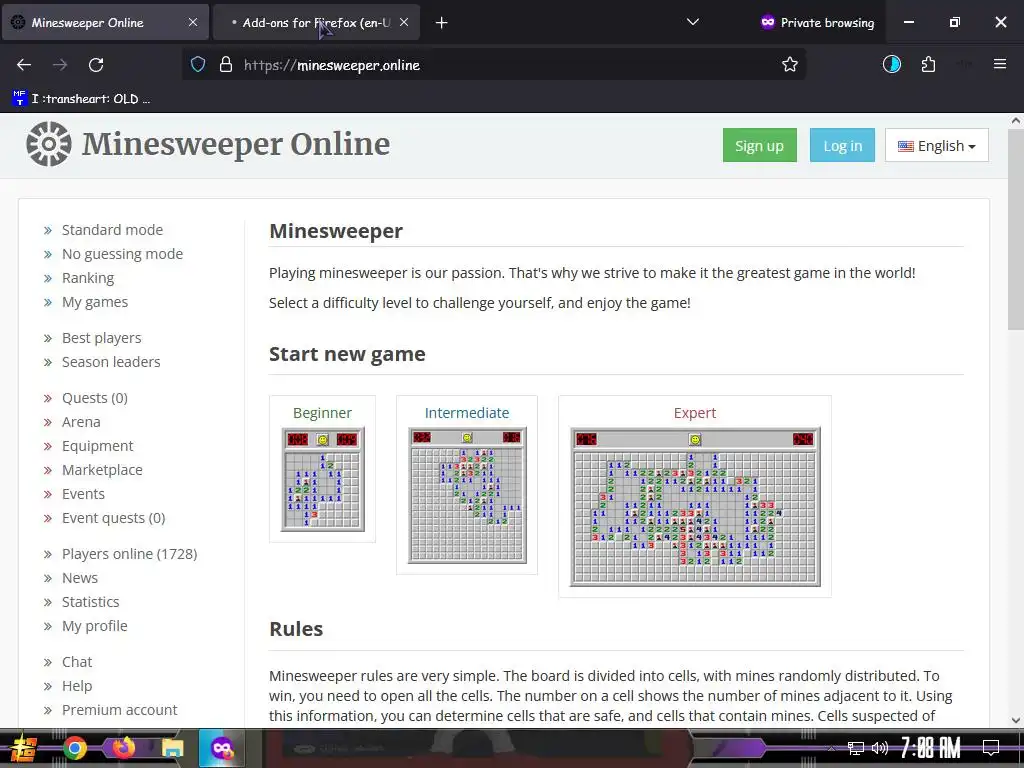Close the Add-ons for Firefox tab

tap(404, 22)
